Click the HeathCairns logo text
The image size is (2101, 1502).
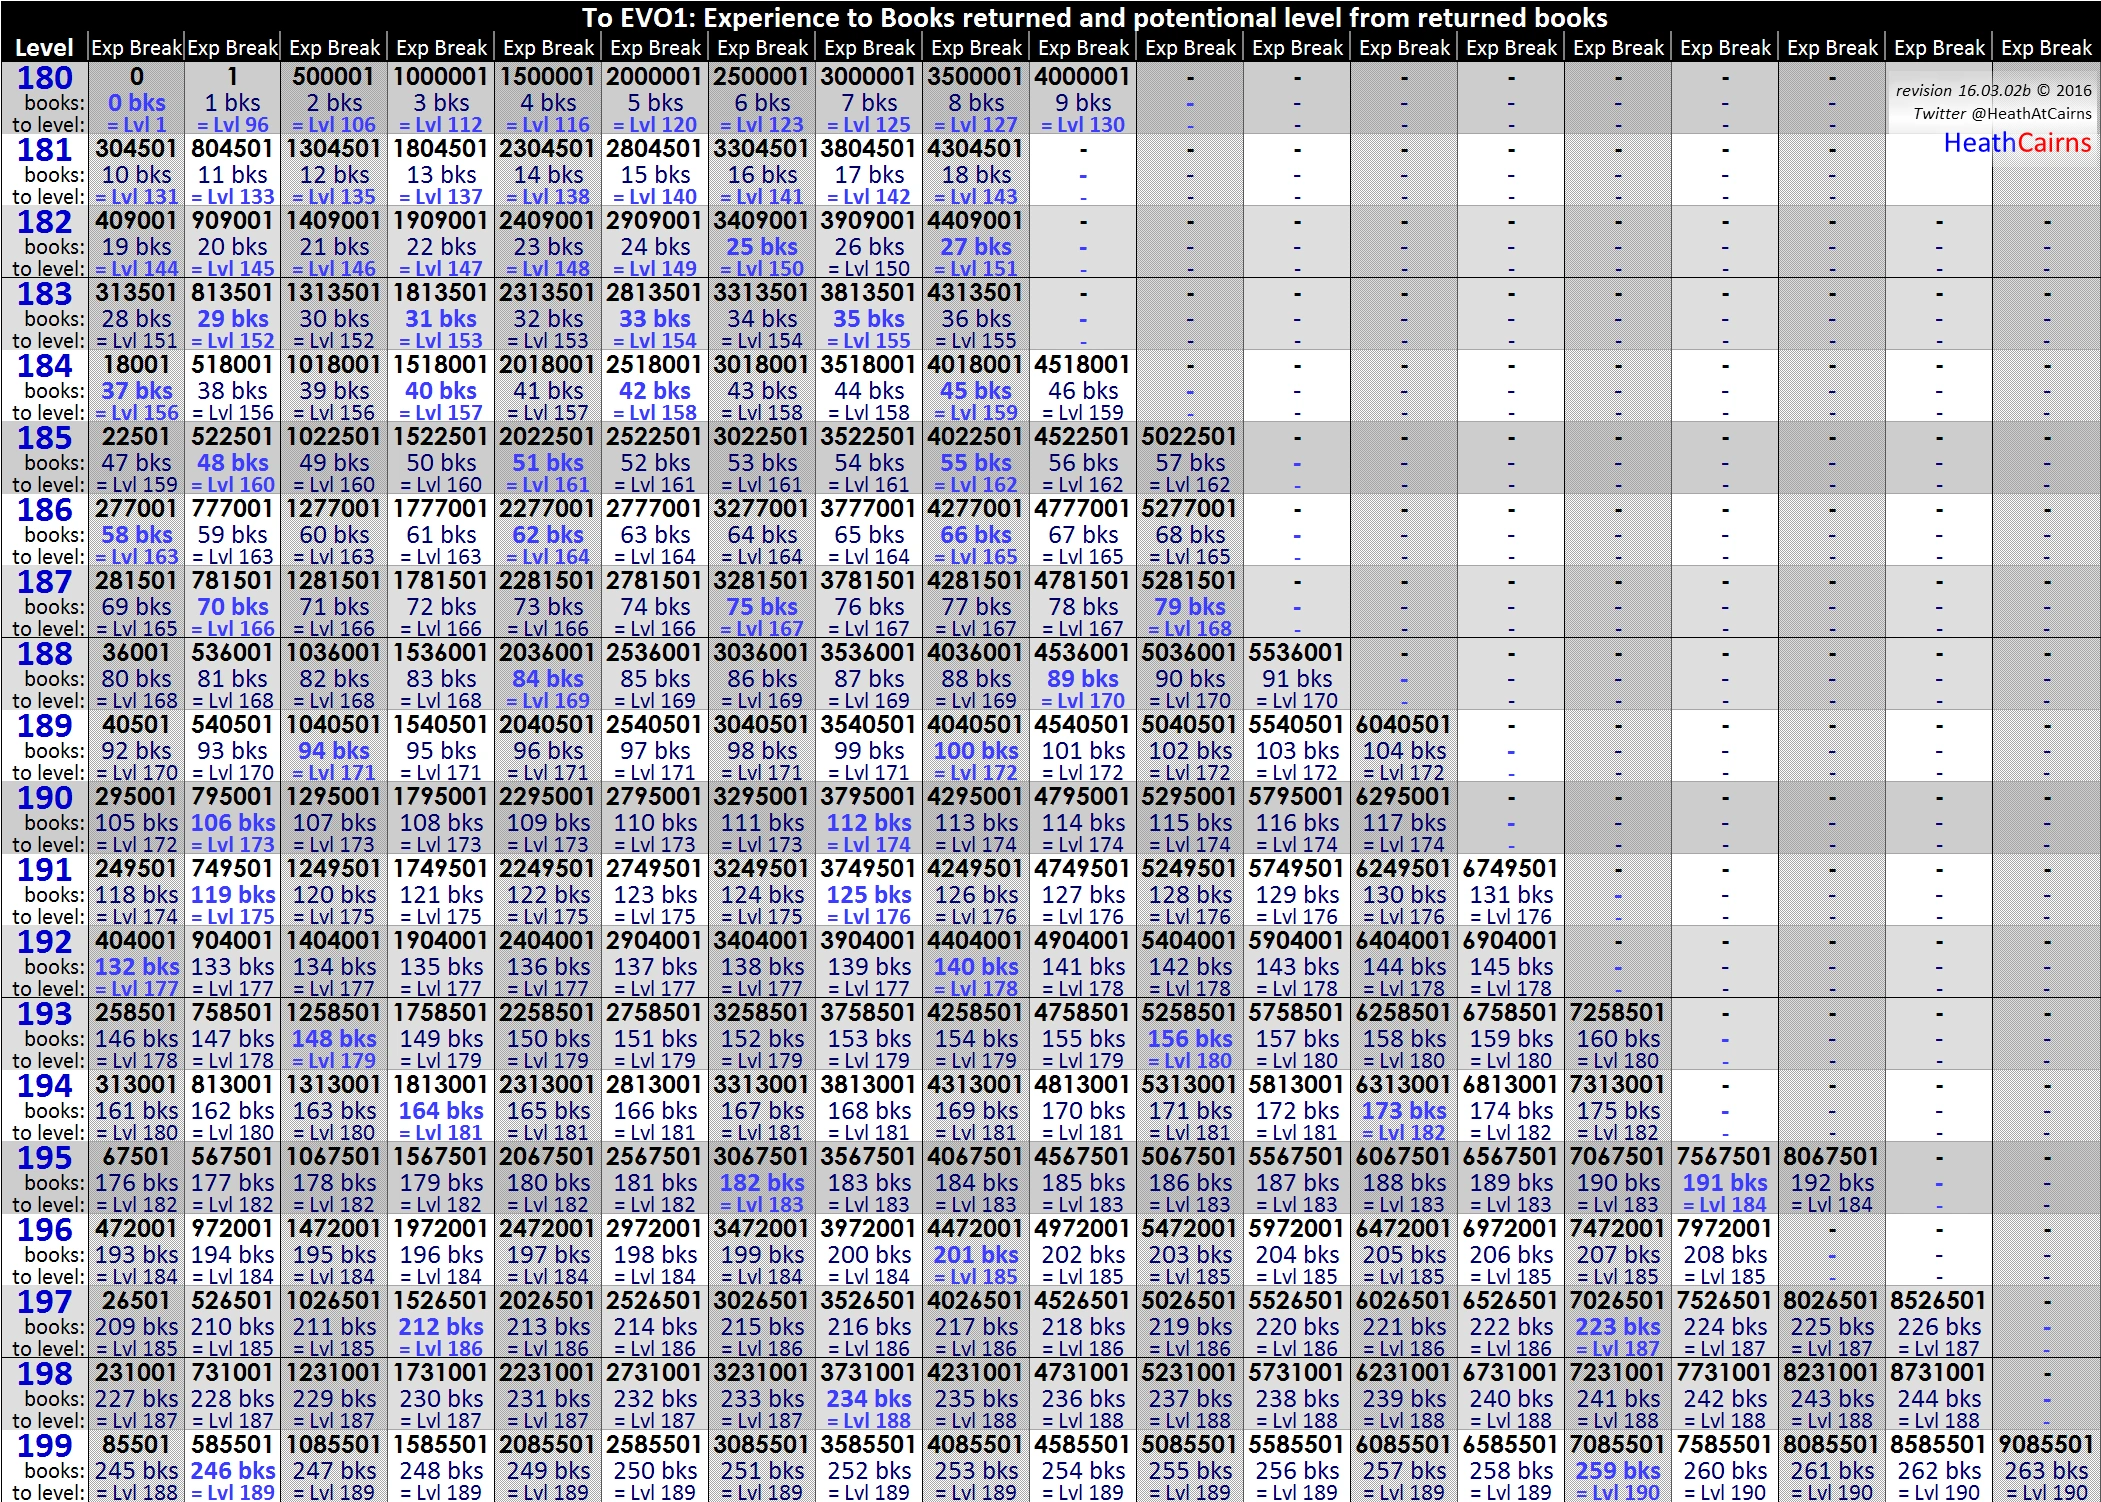click(x=2016, y=144)
